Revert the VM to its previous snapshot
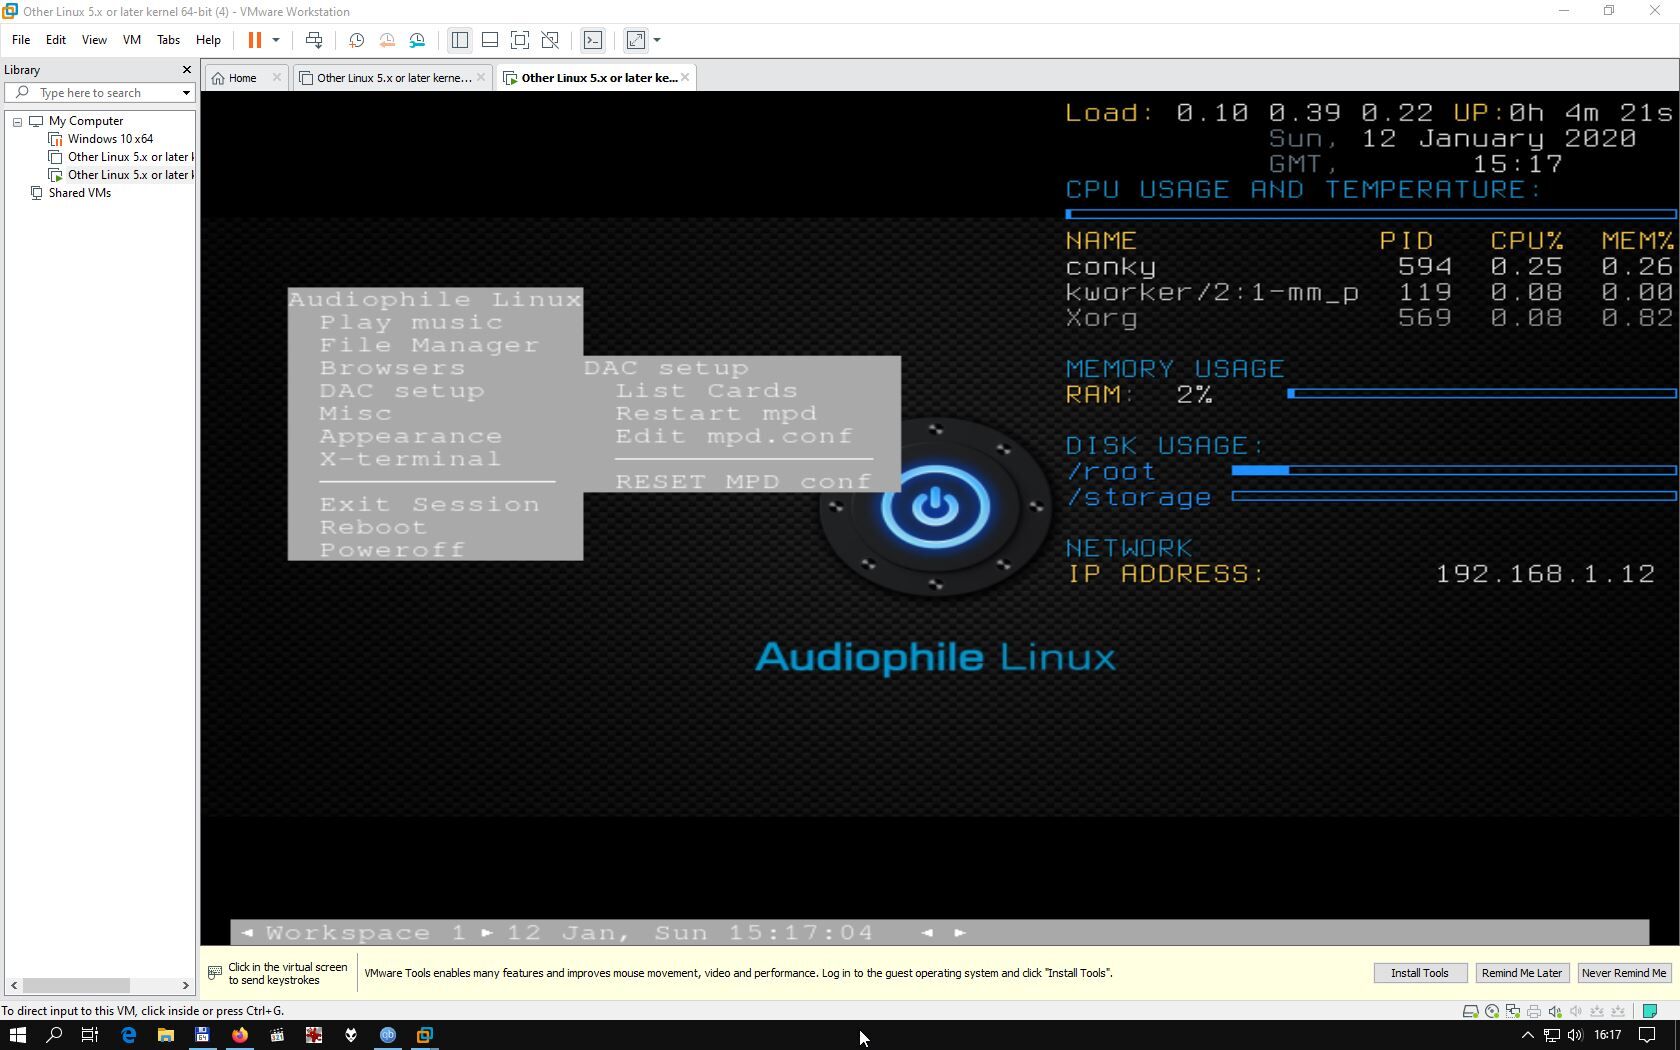This screenshot has height=1050, width=1680. point(387,40)
